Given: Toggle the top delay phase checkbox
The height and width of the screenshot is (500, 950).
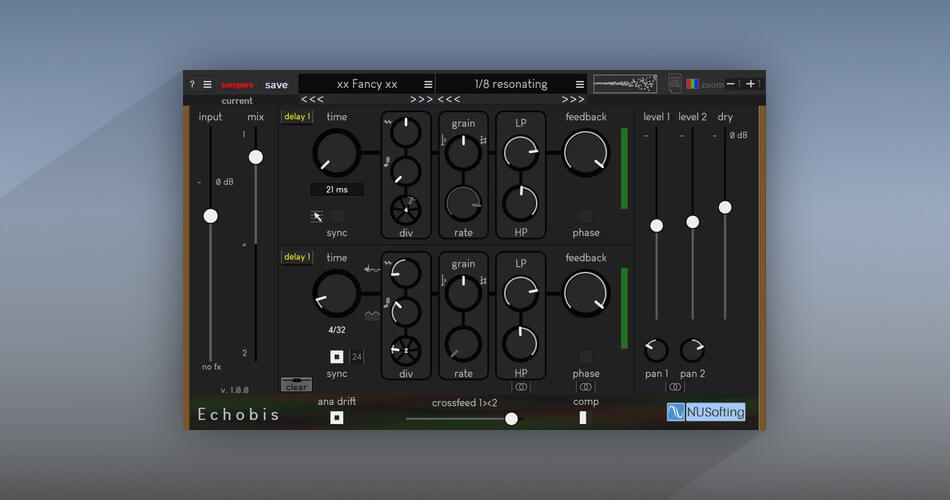Looking at the screenshot, I should [x=585, y=216].
